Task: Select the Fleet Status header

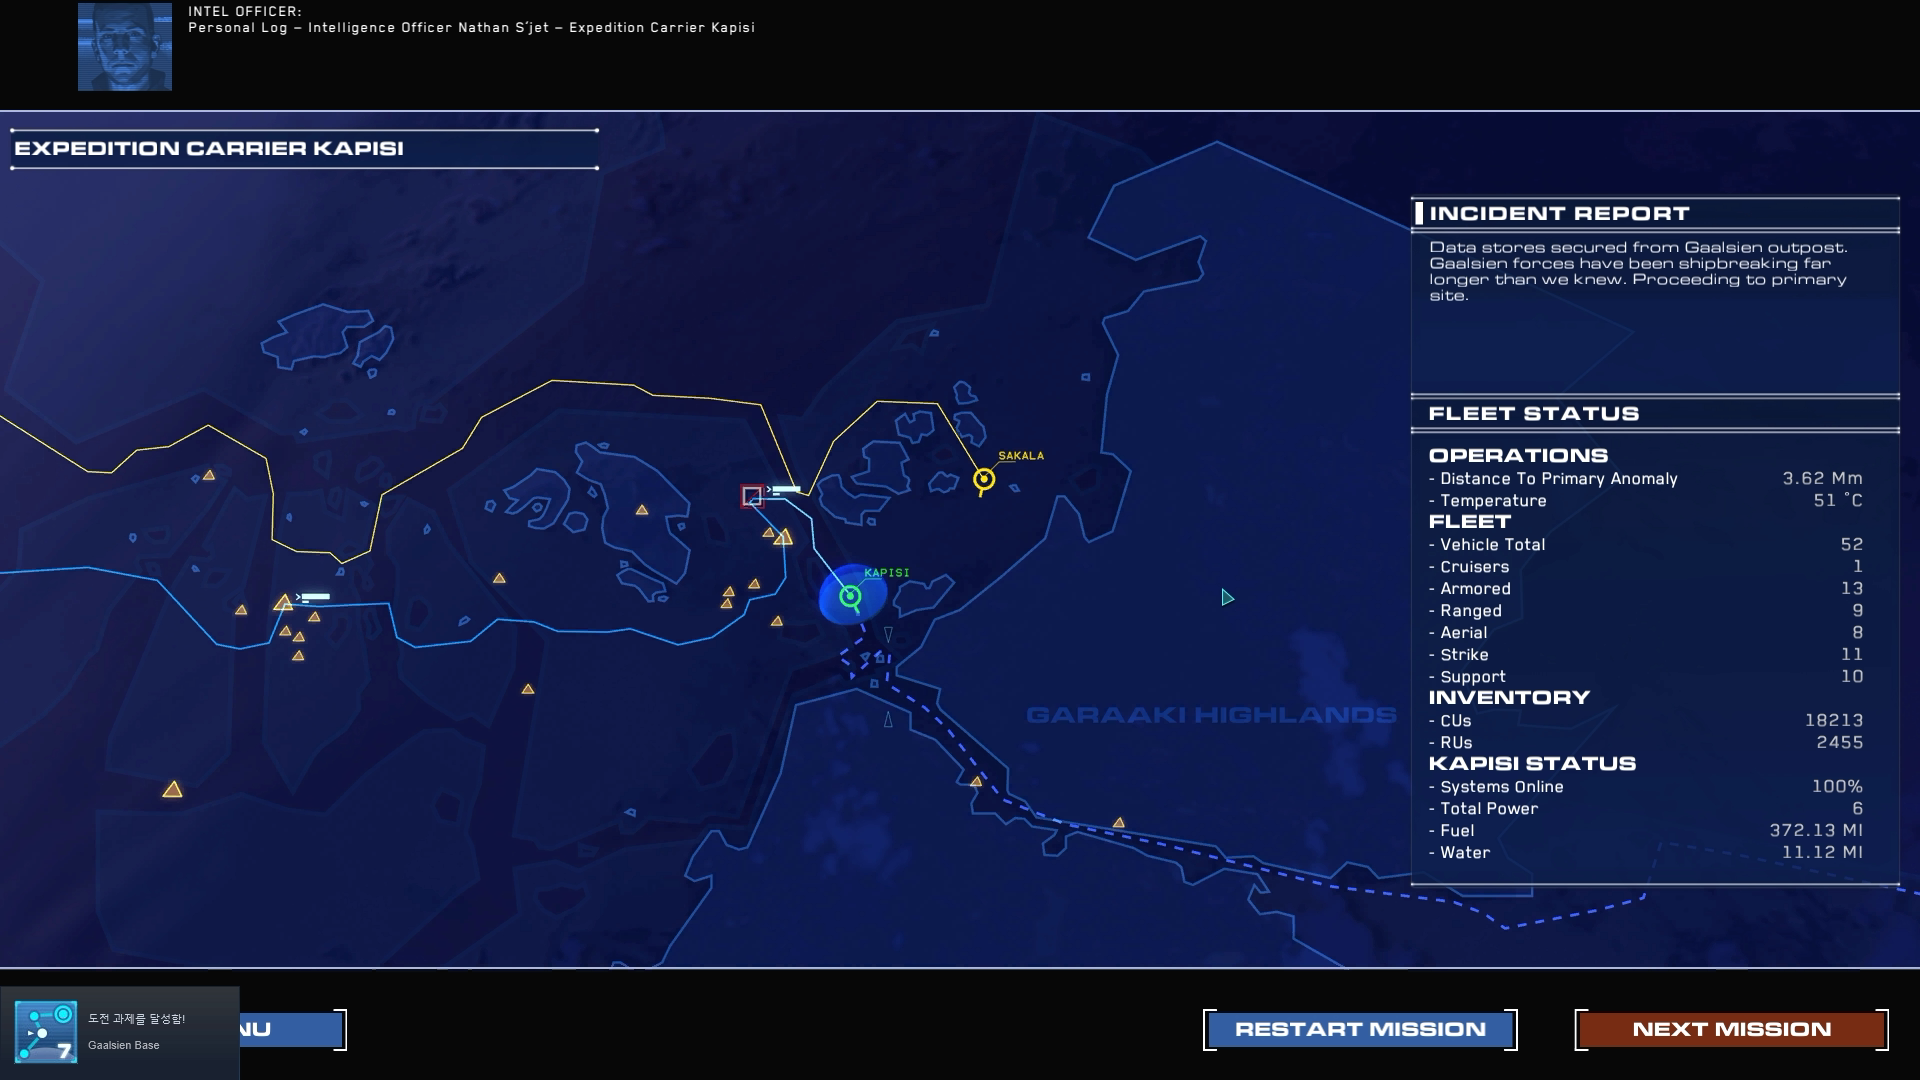Action: 1533,414
